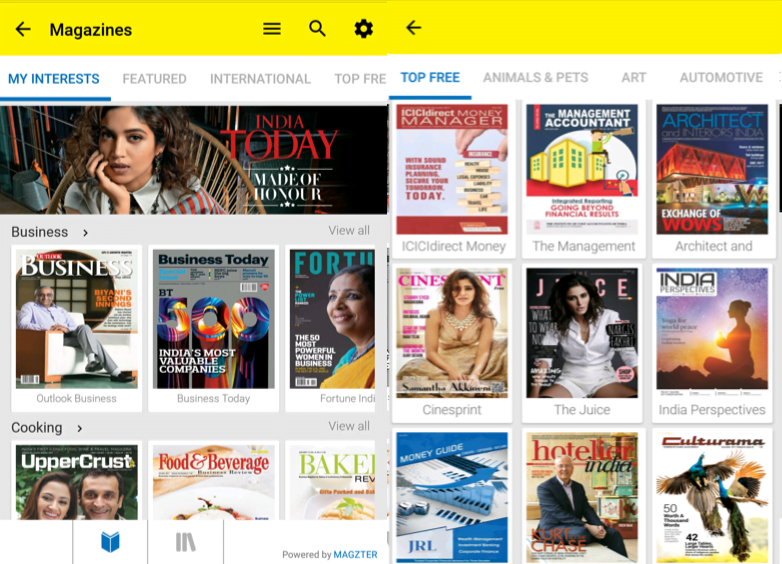This screenshot has height=564, width=782.
Task: Expand Cooking category chevron
Action: pyautogui.click(x=80, y=428)
